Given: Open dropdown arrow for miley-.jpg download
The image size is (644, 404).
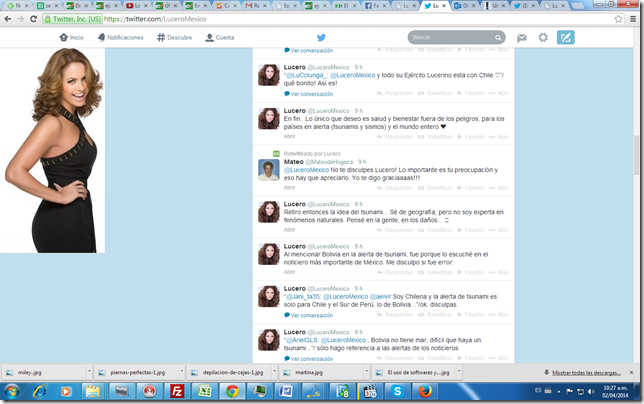Looking at the screenshot, I should tap(89, 372).
